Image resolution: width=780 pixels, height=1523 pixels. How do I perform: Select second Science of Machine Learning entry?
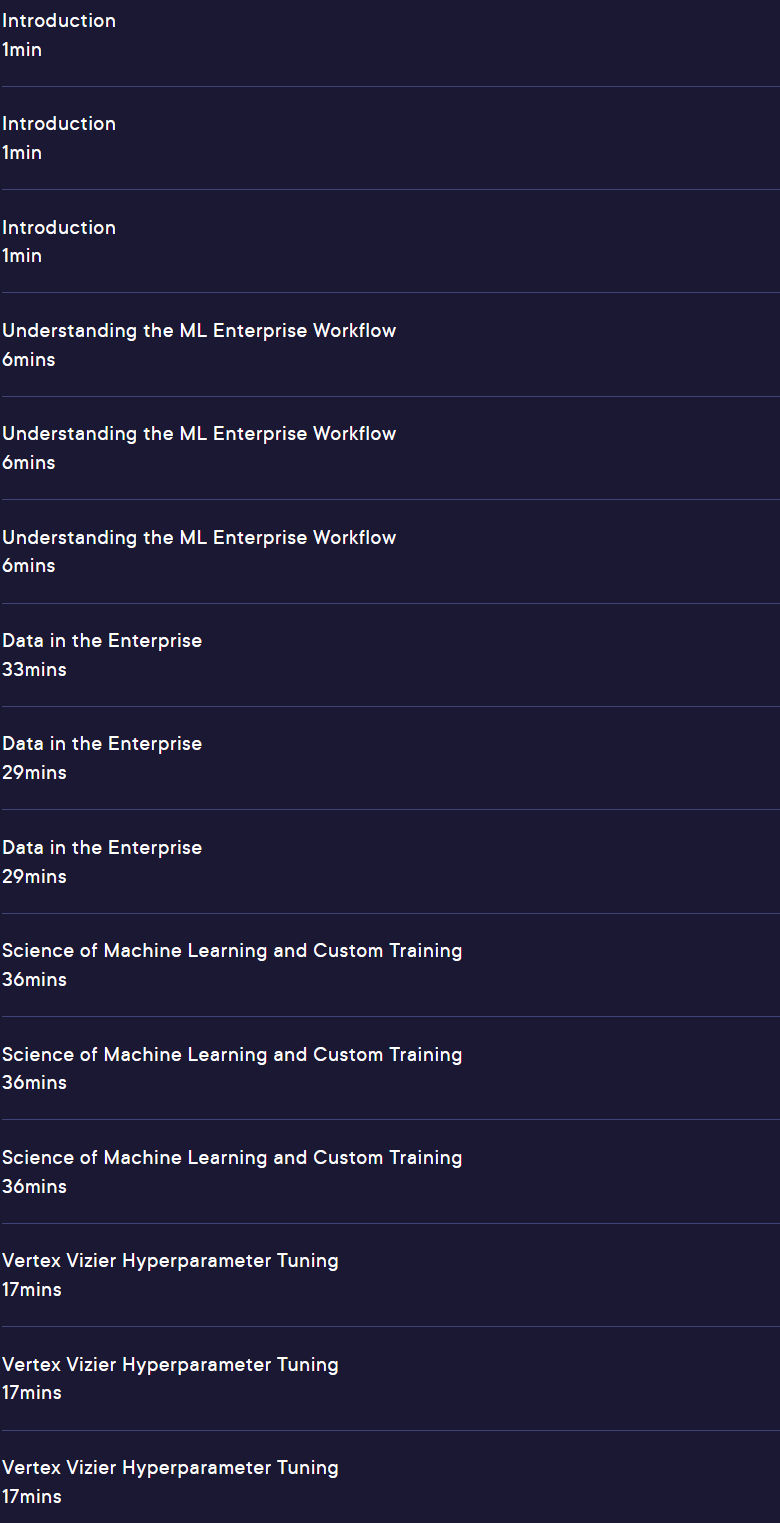[232, 1055]
